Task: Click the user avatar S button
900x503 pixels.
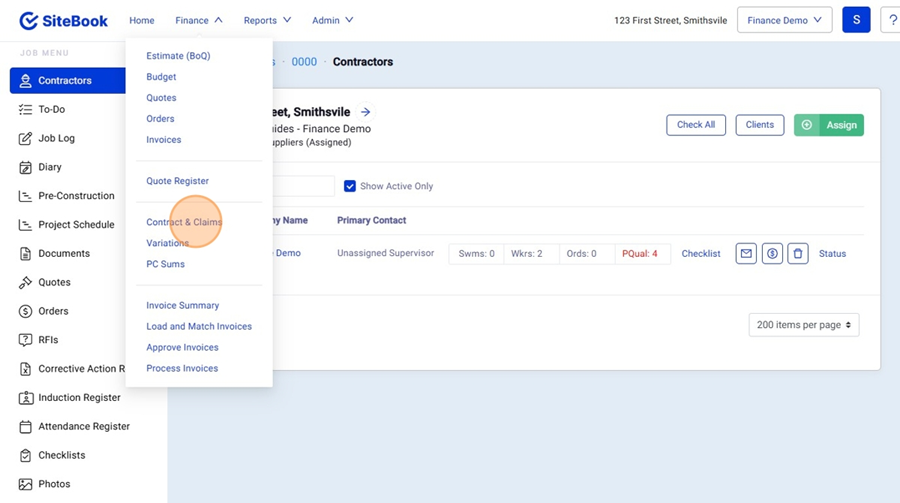Action: click(x=856, y=20)
